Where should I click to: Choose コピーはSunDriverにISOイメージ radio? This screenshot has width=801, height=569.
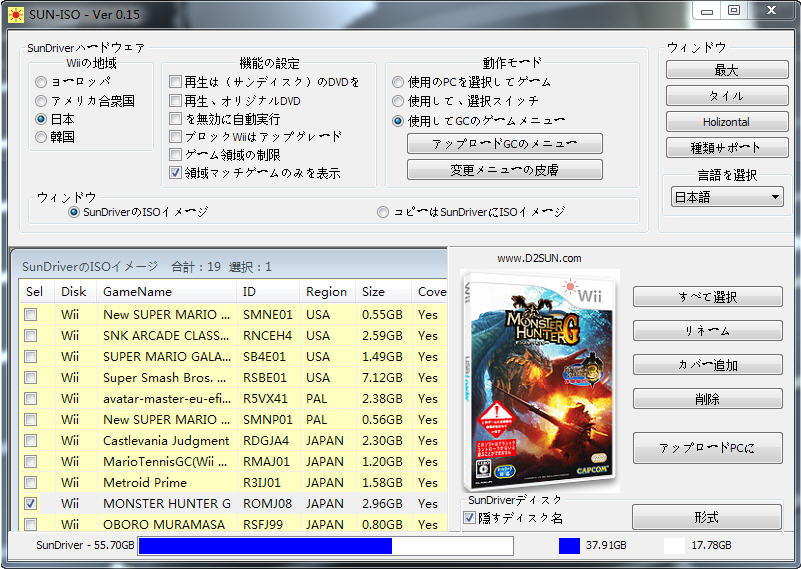[383, 212]
